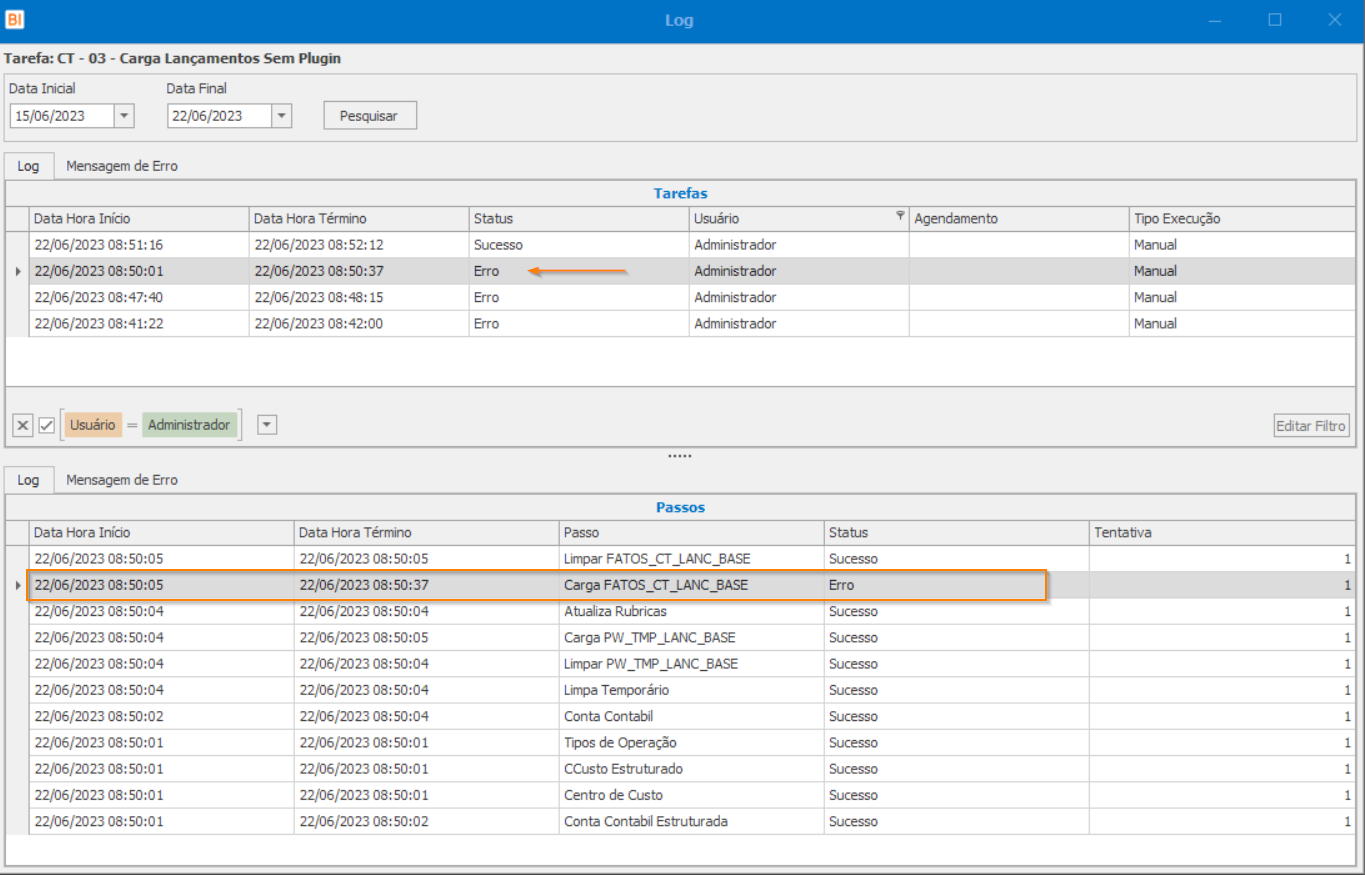Click row indicator arrow of Erro task row
Screen dimensions: 1365x875
point(17,271)
